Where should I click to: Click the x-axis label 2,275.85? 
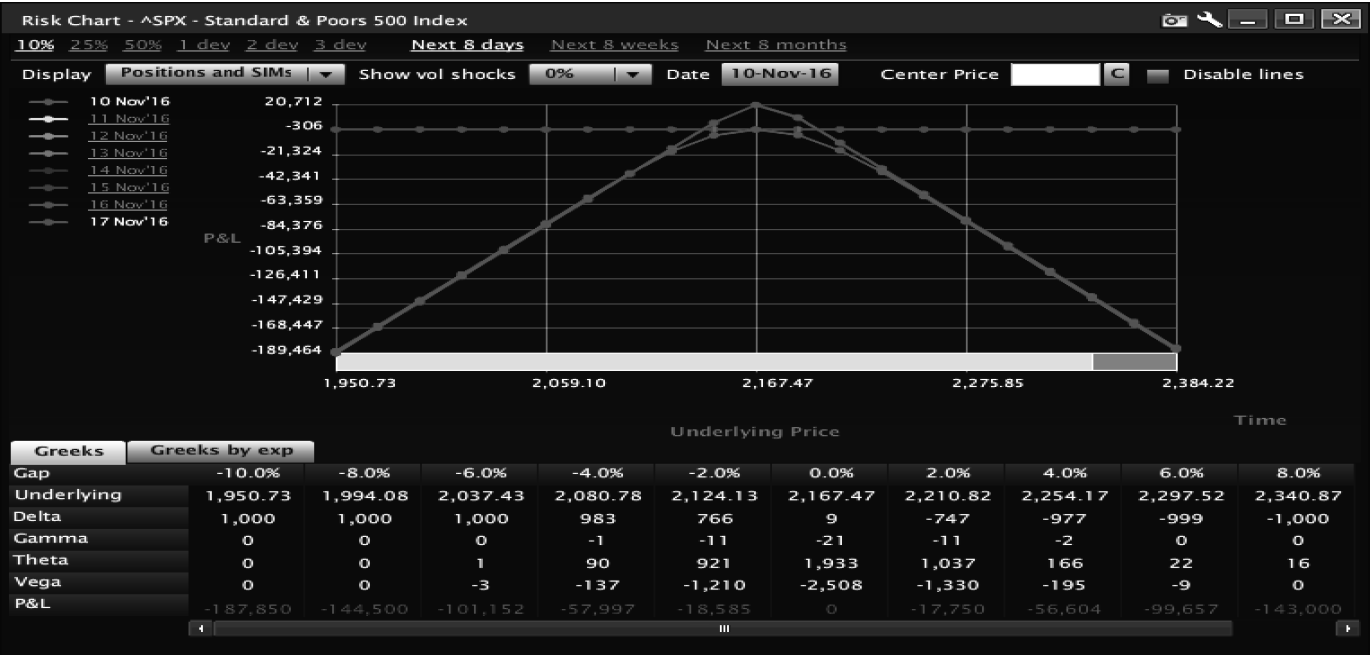pos(988,383)
